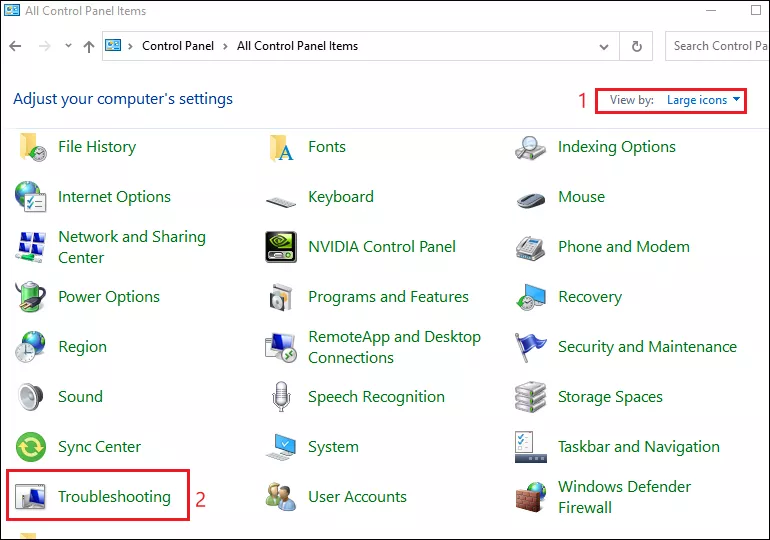The width and height of the screenshot is (770, 540).
Task: Click the Mouse icon
Action: [x=531, y=200]
